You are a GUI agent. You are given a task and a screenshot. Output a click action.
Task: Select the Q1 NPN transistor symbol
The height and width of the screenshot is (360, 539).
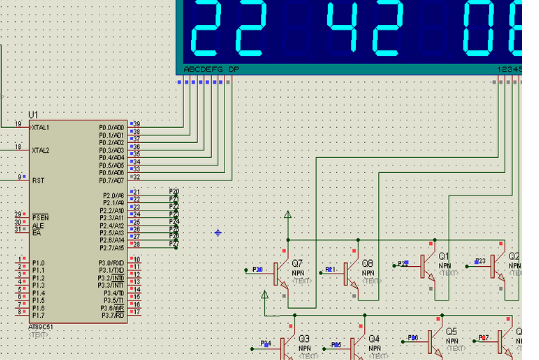point(428,266)
